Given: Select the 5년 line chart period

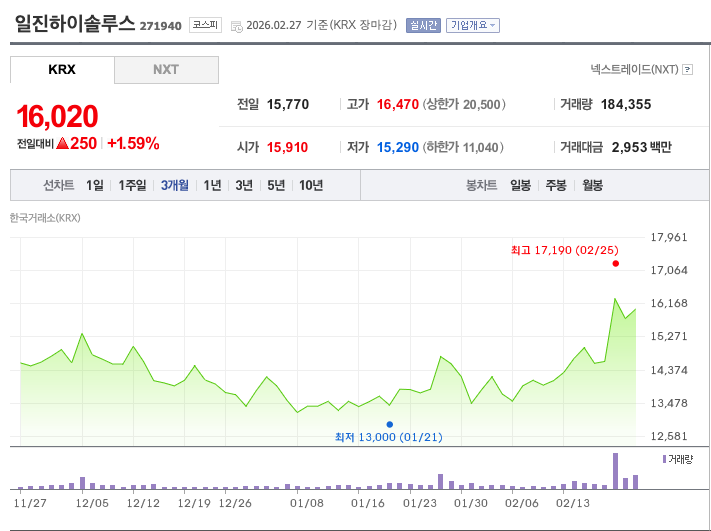Looking at the screenshot, I should 276,185.
